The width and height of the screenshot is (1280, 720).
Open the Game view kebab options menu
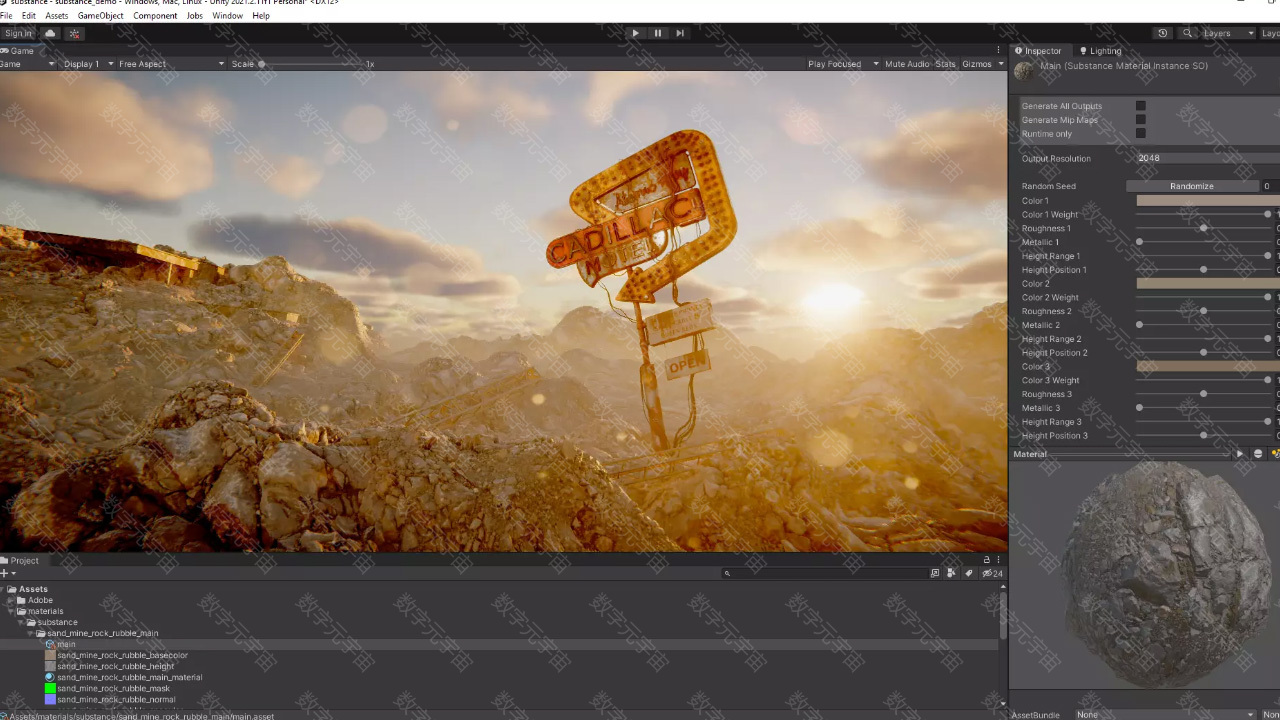click(x=998, y=50)
